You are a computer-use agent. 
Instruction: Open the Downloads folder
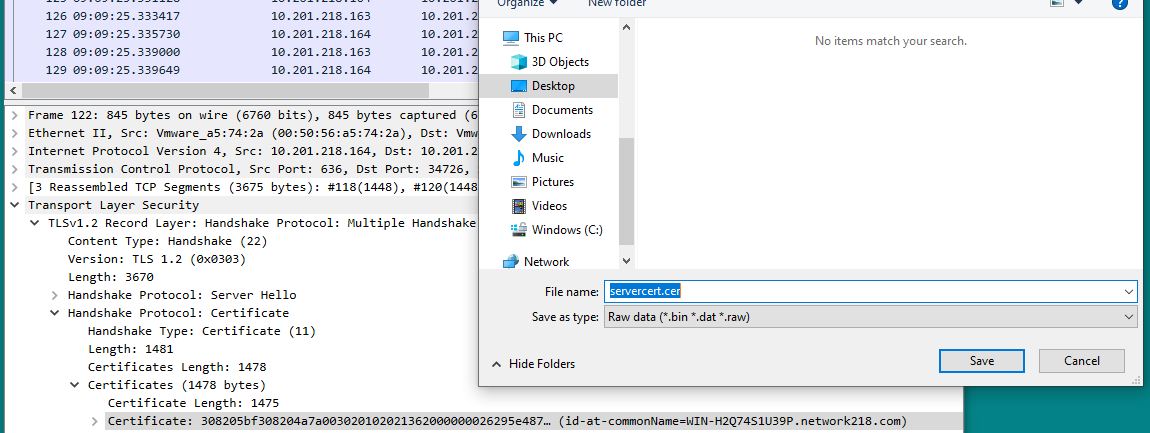coord(561,134)
